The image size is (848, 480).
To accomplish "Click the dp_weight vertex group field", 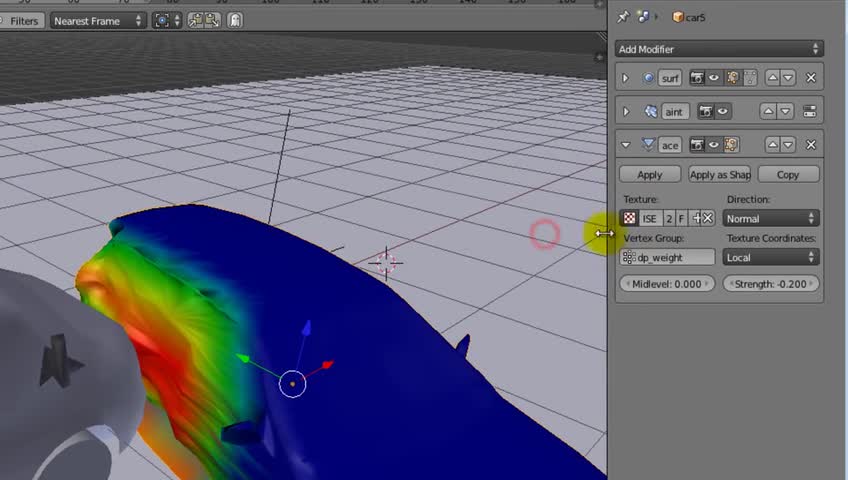I will click(x=667, y=257).
